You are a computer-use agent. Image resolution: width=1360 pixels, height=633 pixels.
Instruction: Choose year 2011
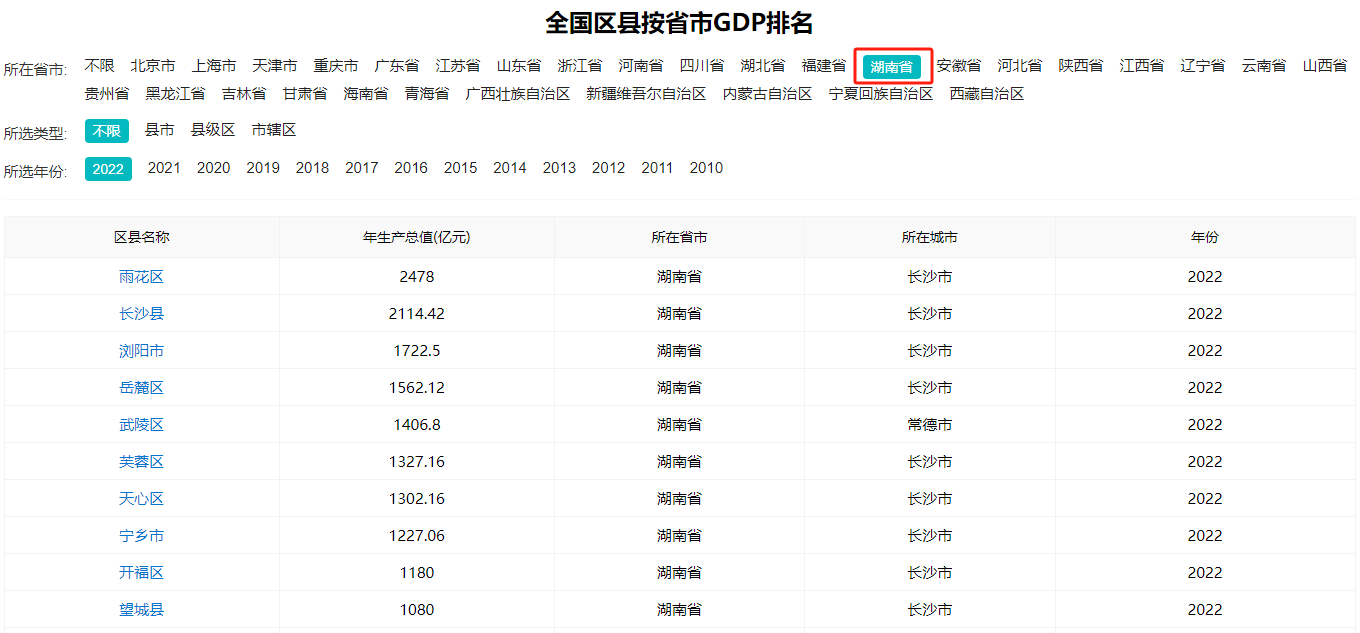[657, 168]
